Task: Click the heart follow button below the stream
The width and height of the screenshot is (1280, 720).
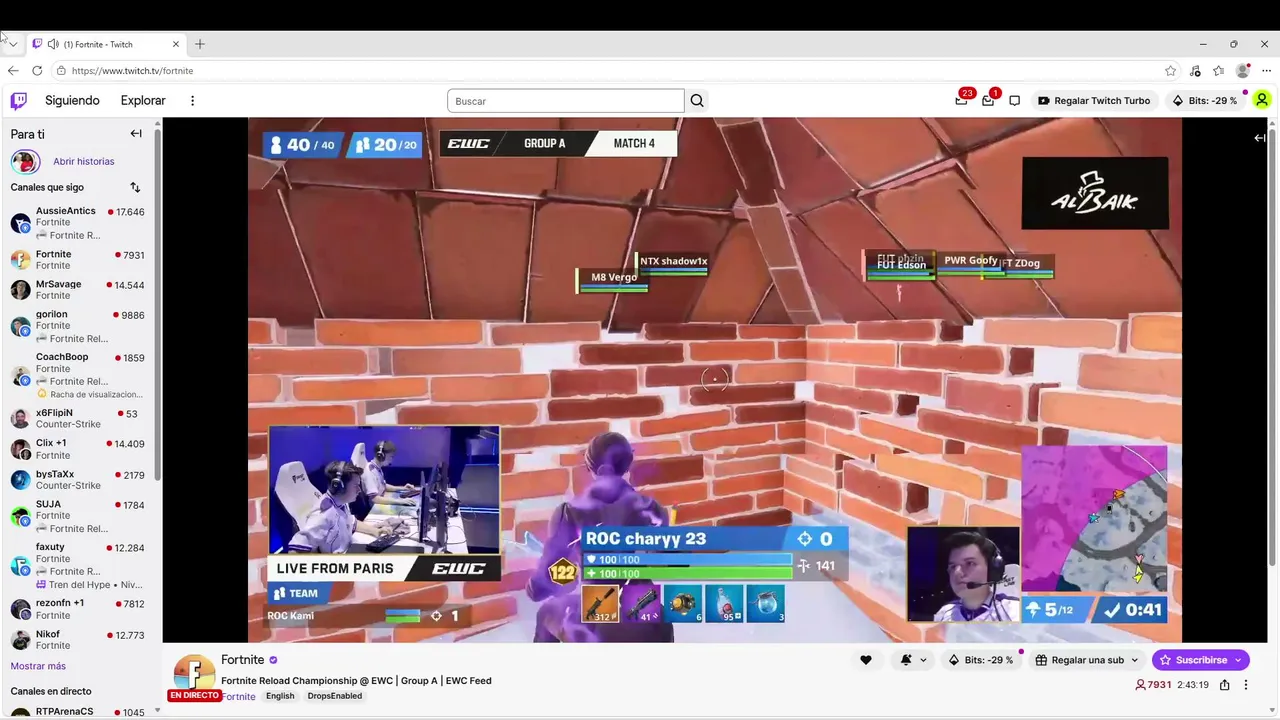Action: 866,660
